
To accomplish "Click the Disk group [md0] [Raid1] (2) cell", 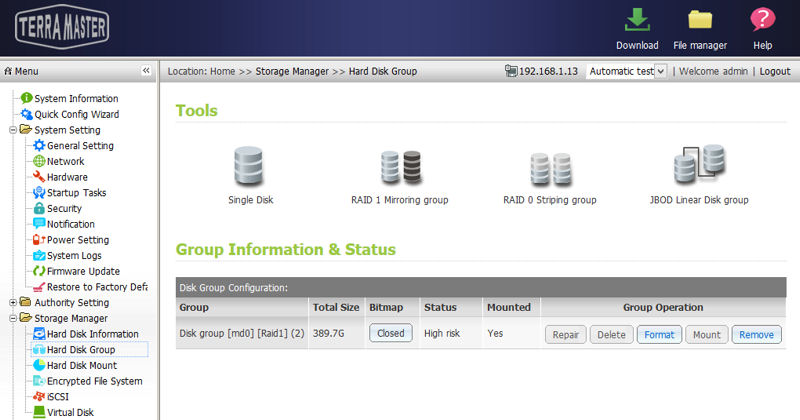I will coord(241,333).
